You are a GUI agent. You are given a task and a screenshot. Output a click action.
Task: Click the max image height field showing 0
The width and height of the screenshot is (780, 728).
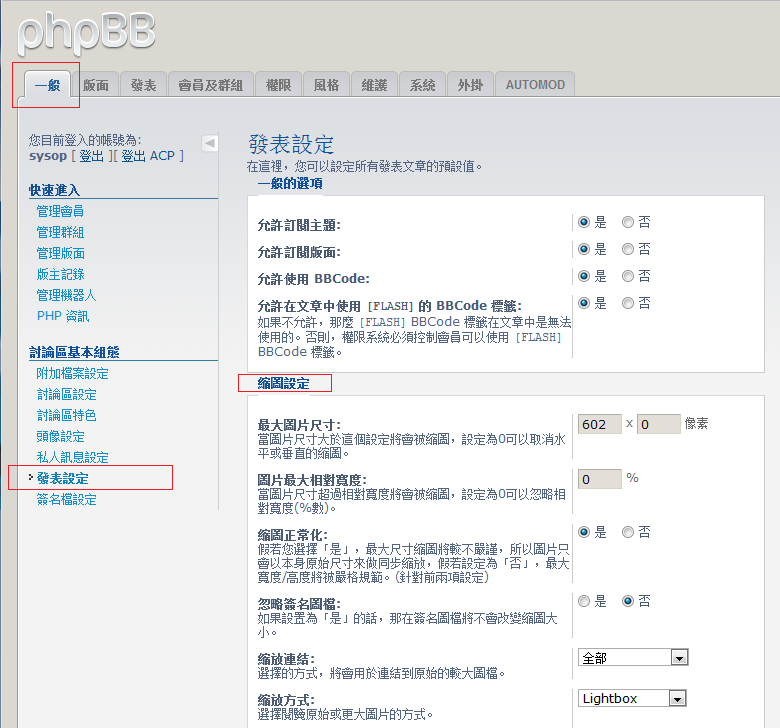pos(658,424)
